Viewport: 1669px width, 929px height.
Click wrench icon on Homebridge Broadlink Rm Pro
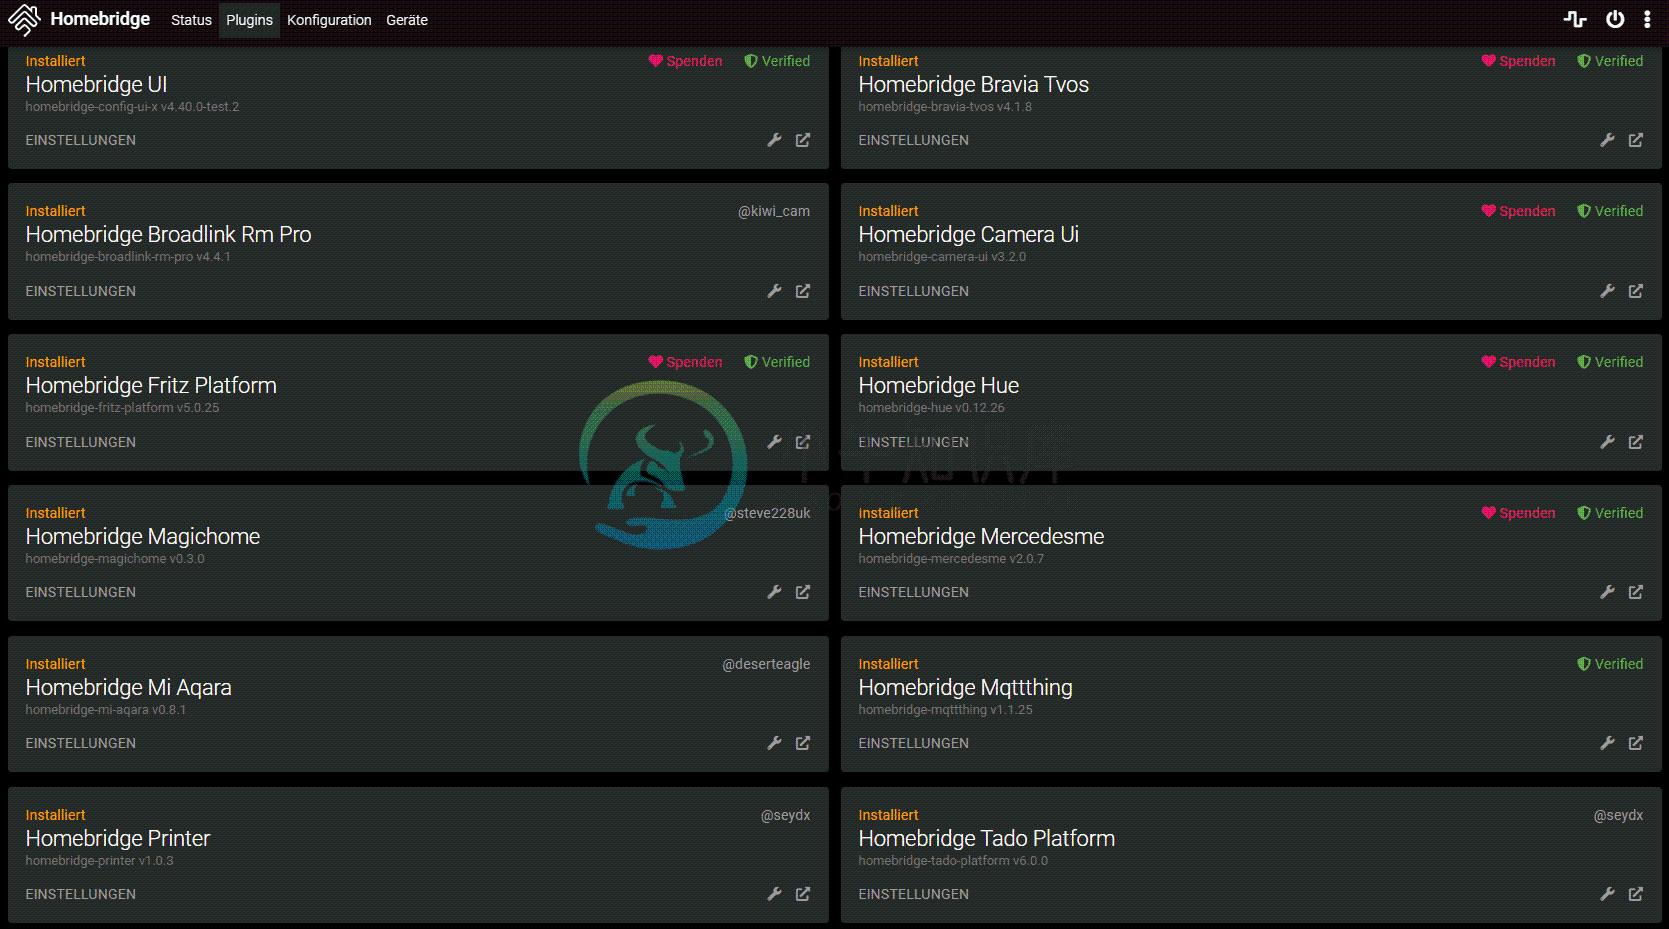774,291
